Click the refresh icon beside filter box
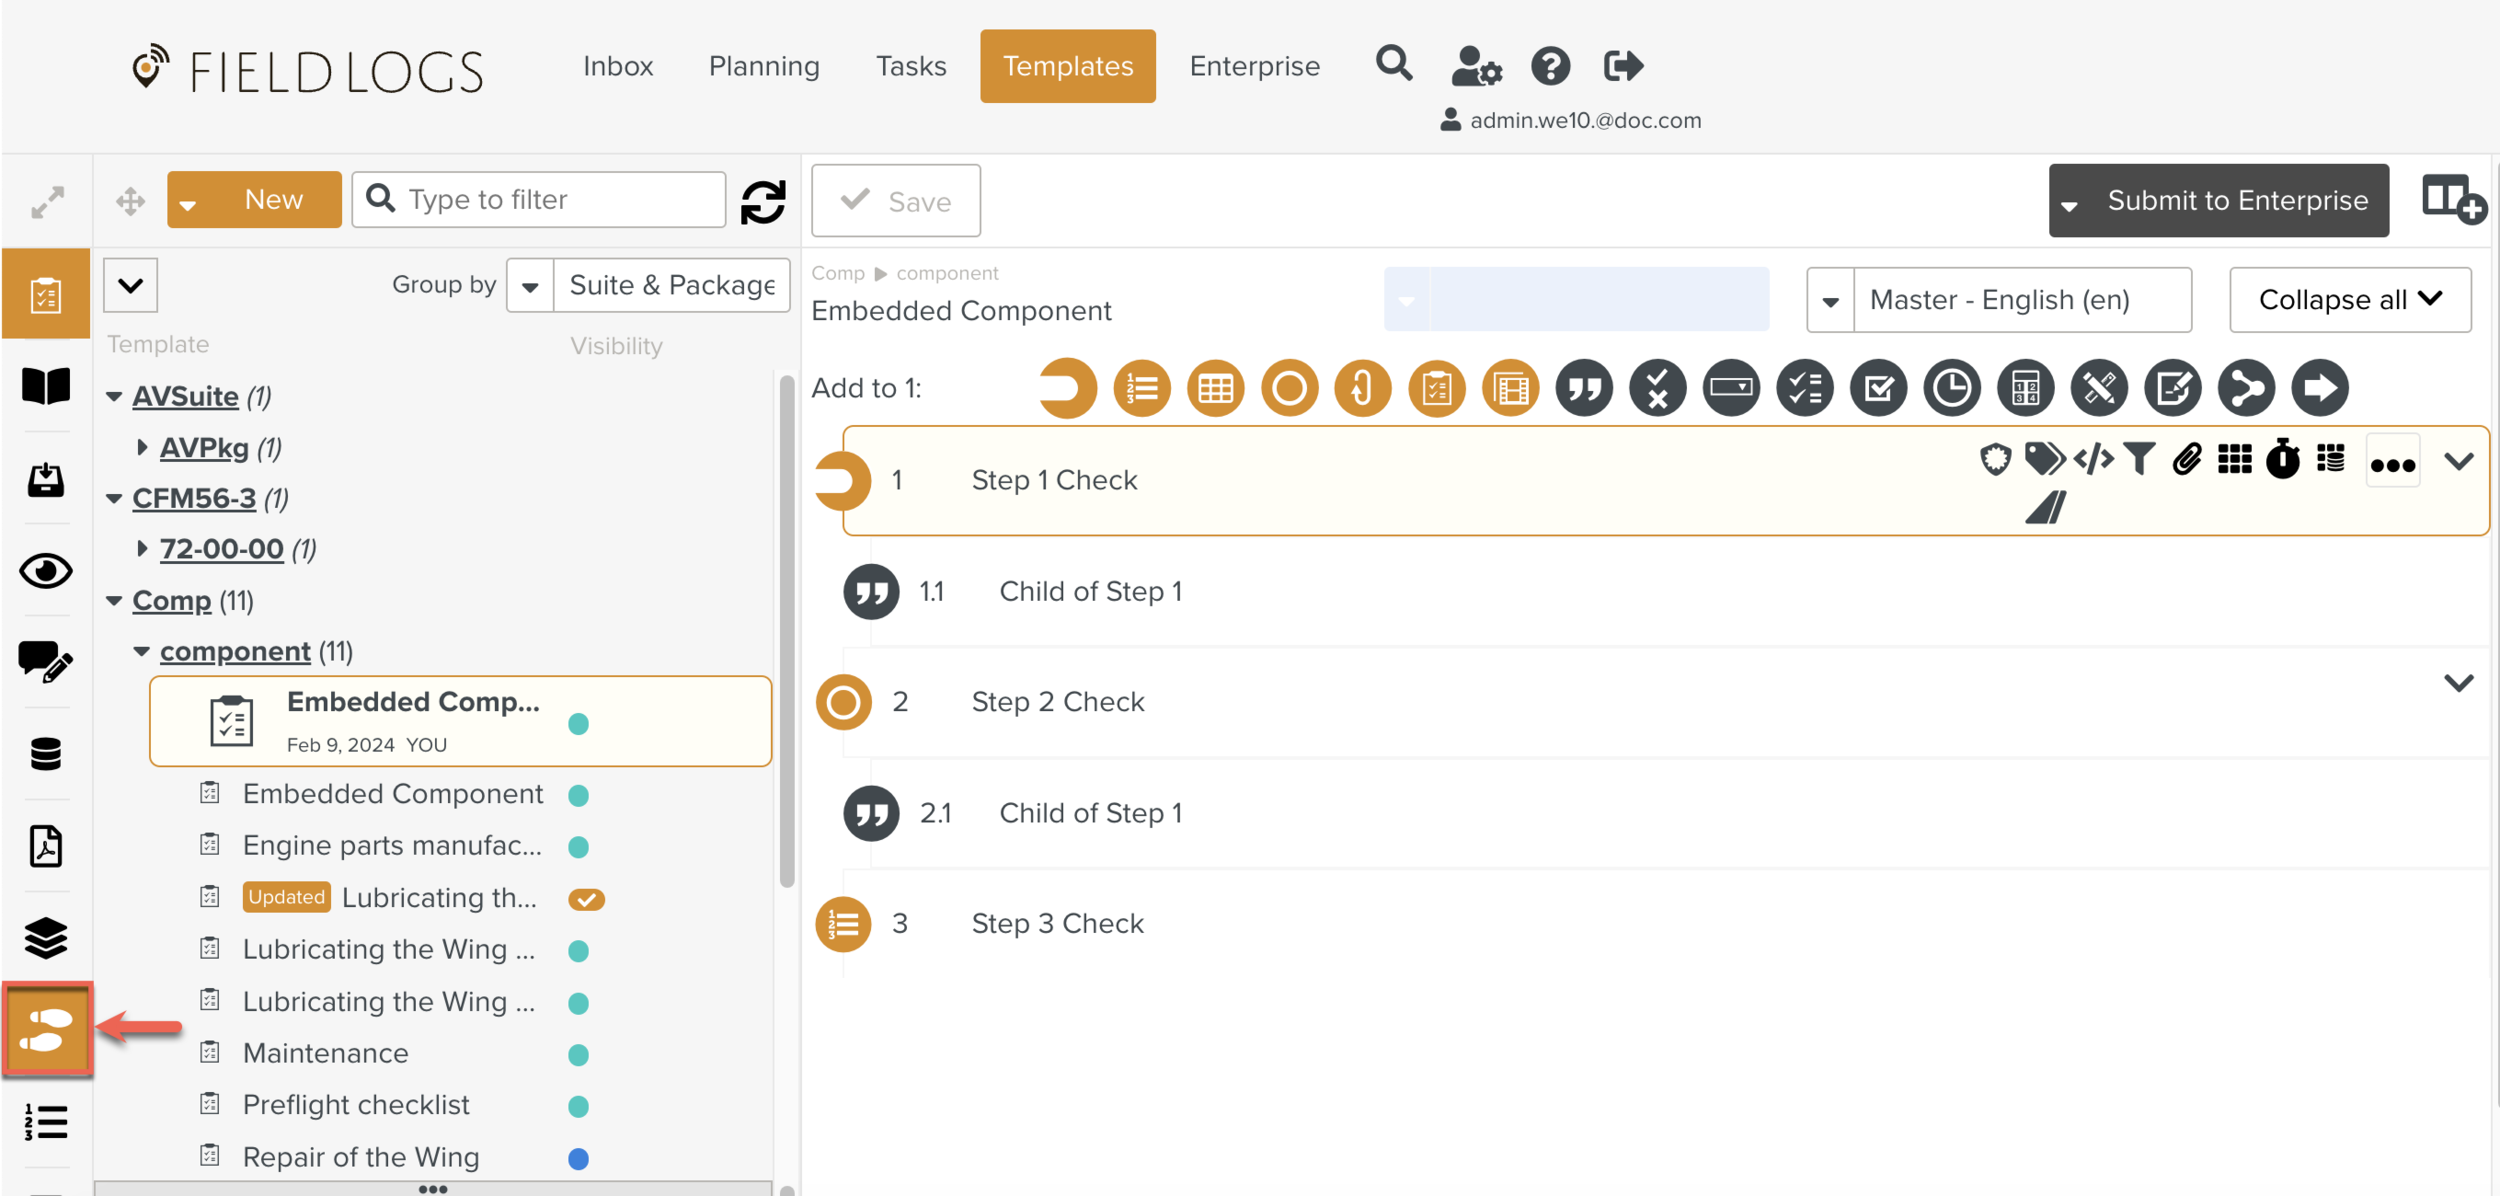The image size is (2500, 1196). point(763,201)
